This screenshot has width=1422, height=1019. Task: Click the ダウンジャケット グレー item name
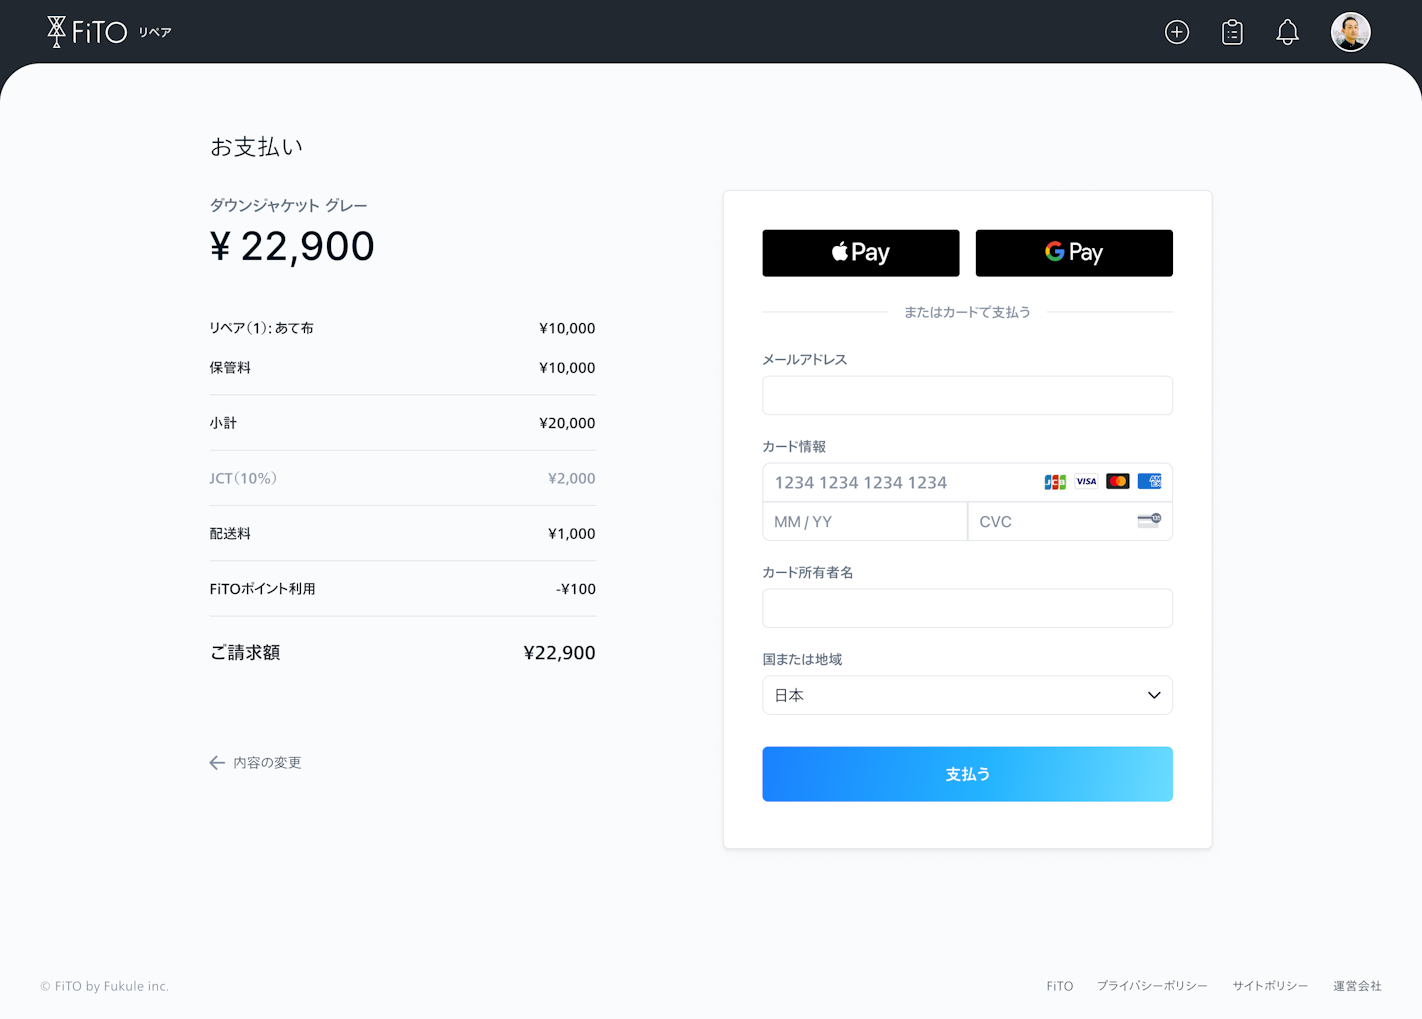pyautogui.click(x=288, y=205)
